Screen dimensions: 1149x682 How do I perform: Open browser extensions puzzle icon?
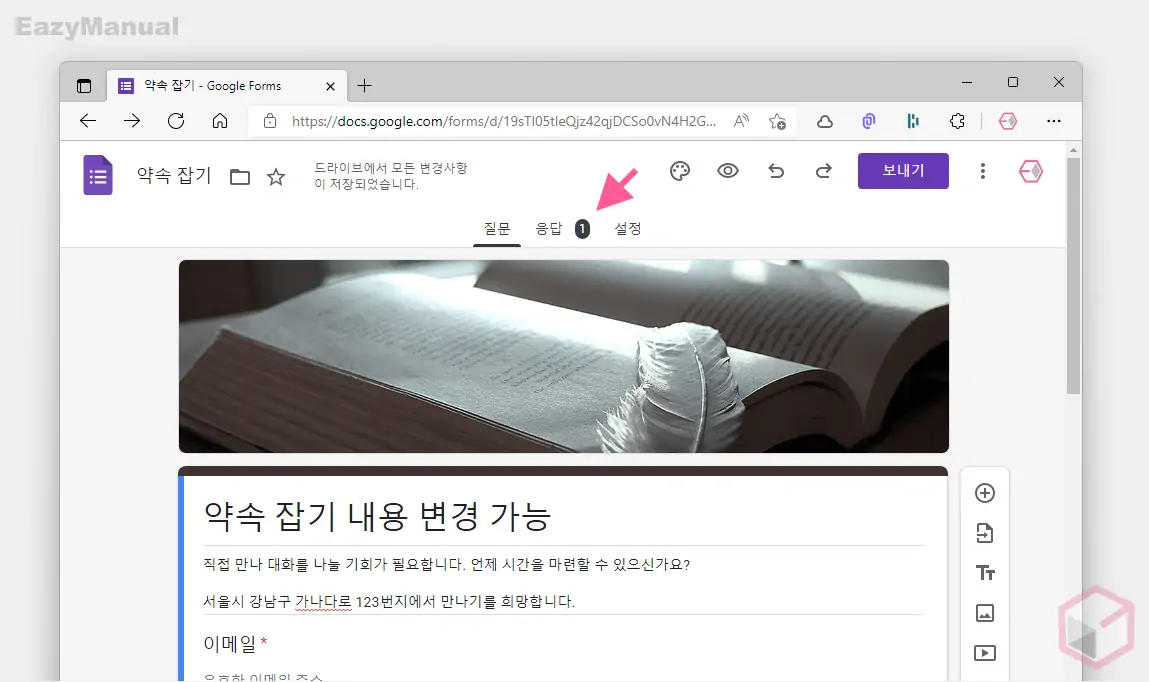click(957, 121)
